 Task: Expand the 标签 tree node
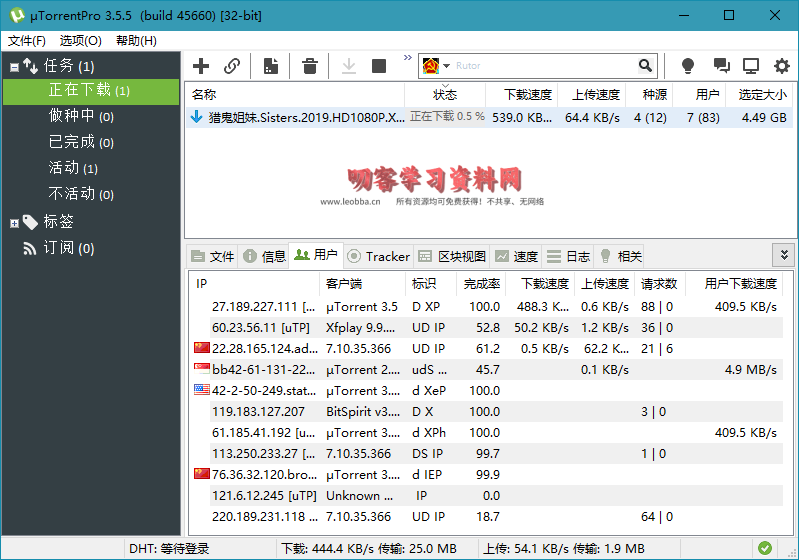[x=14, y=222]
